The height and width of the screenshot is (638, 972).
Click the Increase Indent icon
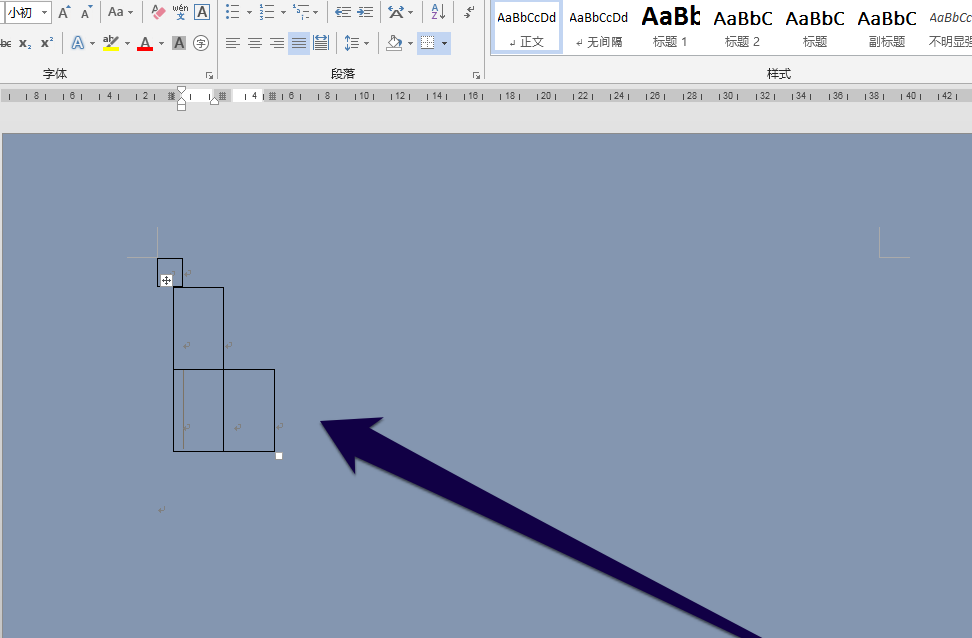click(x=365, y=12)
